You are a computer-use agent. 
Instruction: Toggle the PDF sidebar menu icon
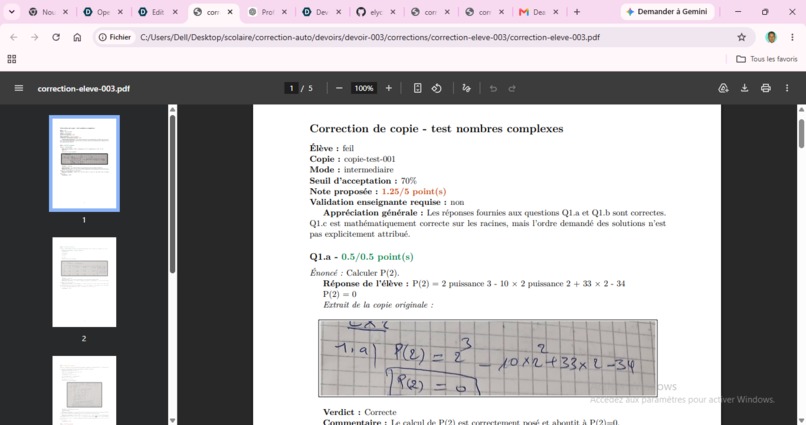[19, 88]
